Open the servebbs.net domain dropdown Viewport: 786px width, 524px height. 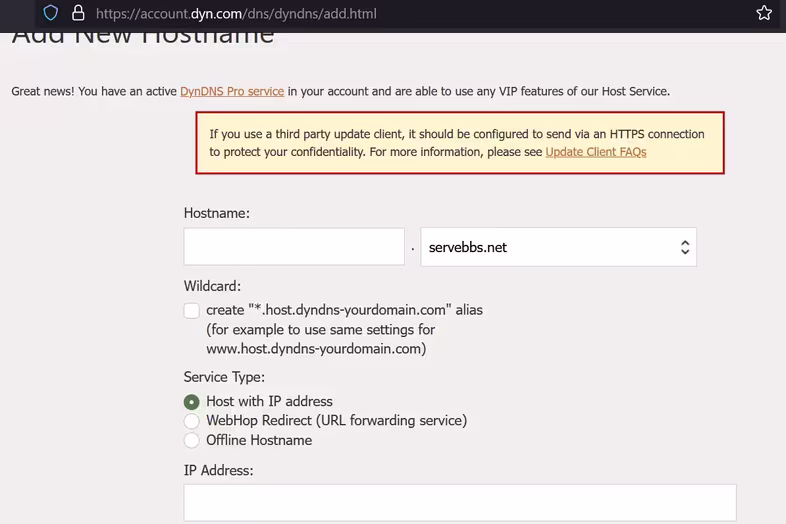[558, 247]
